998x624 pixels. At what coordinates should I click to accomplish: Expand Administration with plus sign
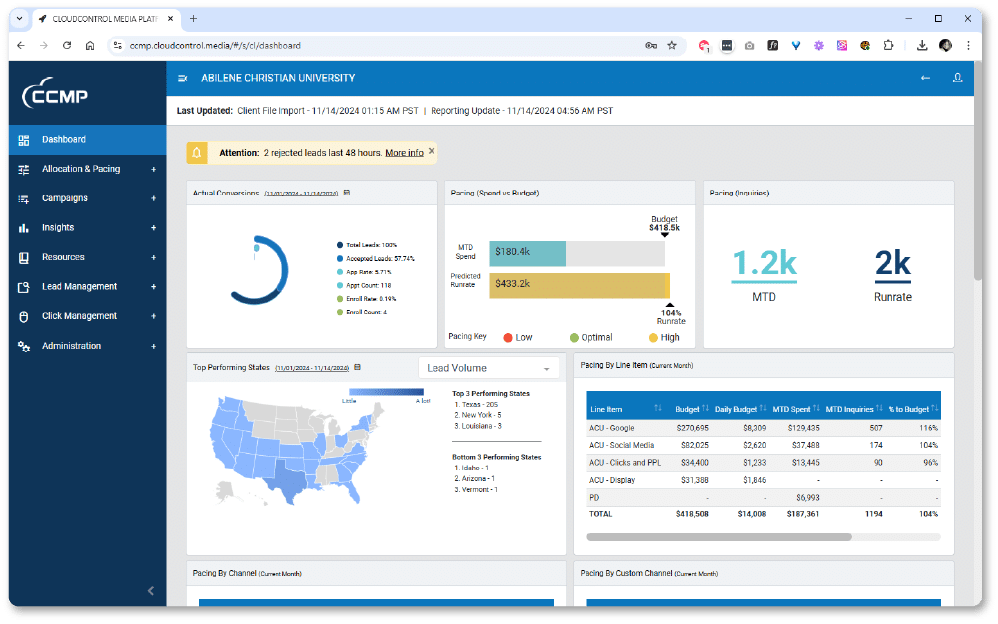(x=153, y=346)
